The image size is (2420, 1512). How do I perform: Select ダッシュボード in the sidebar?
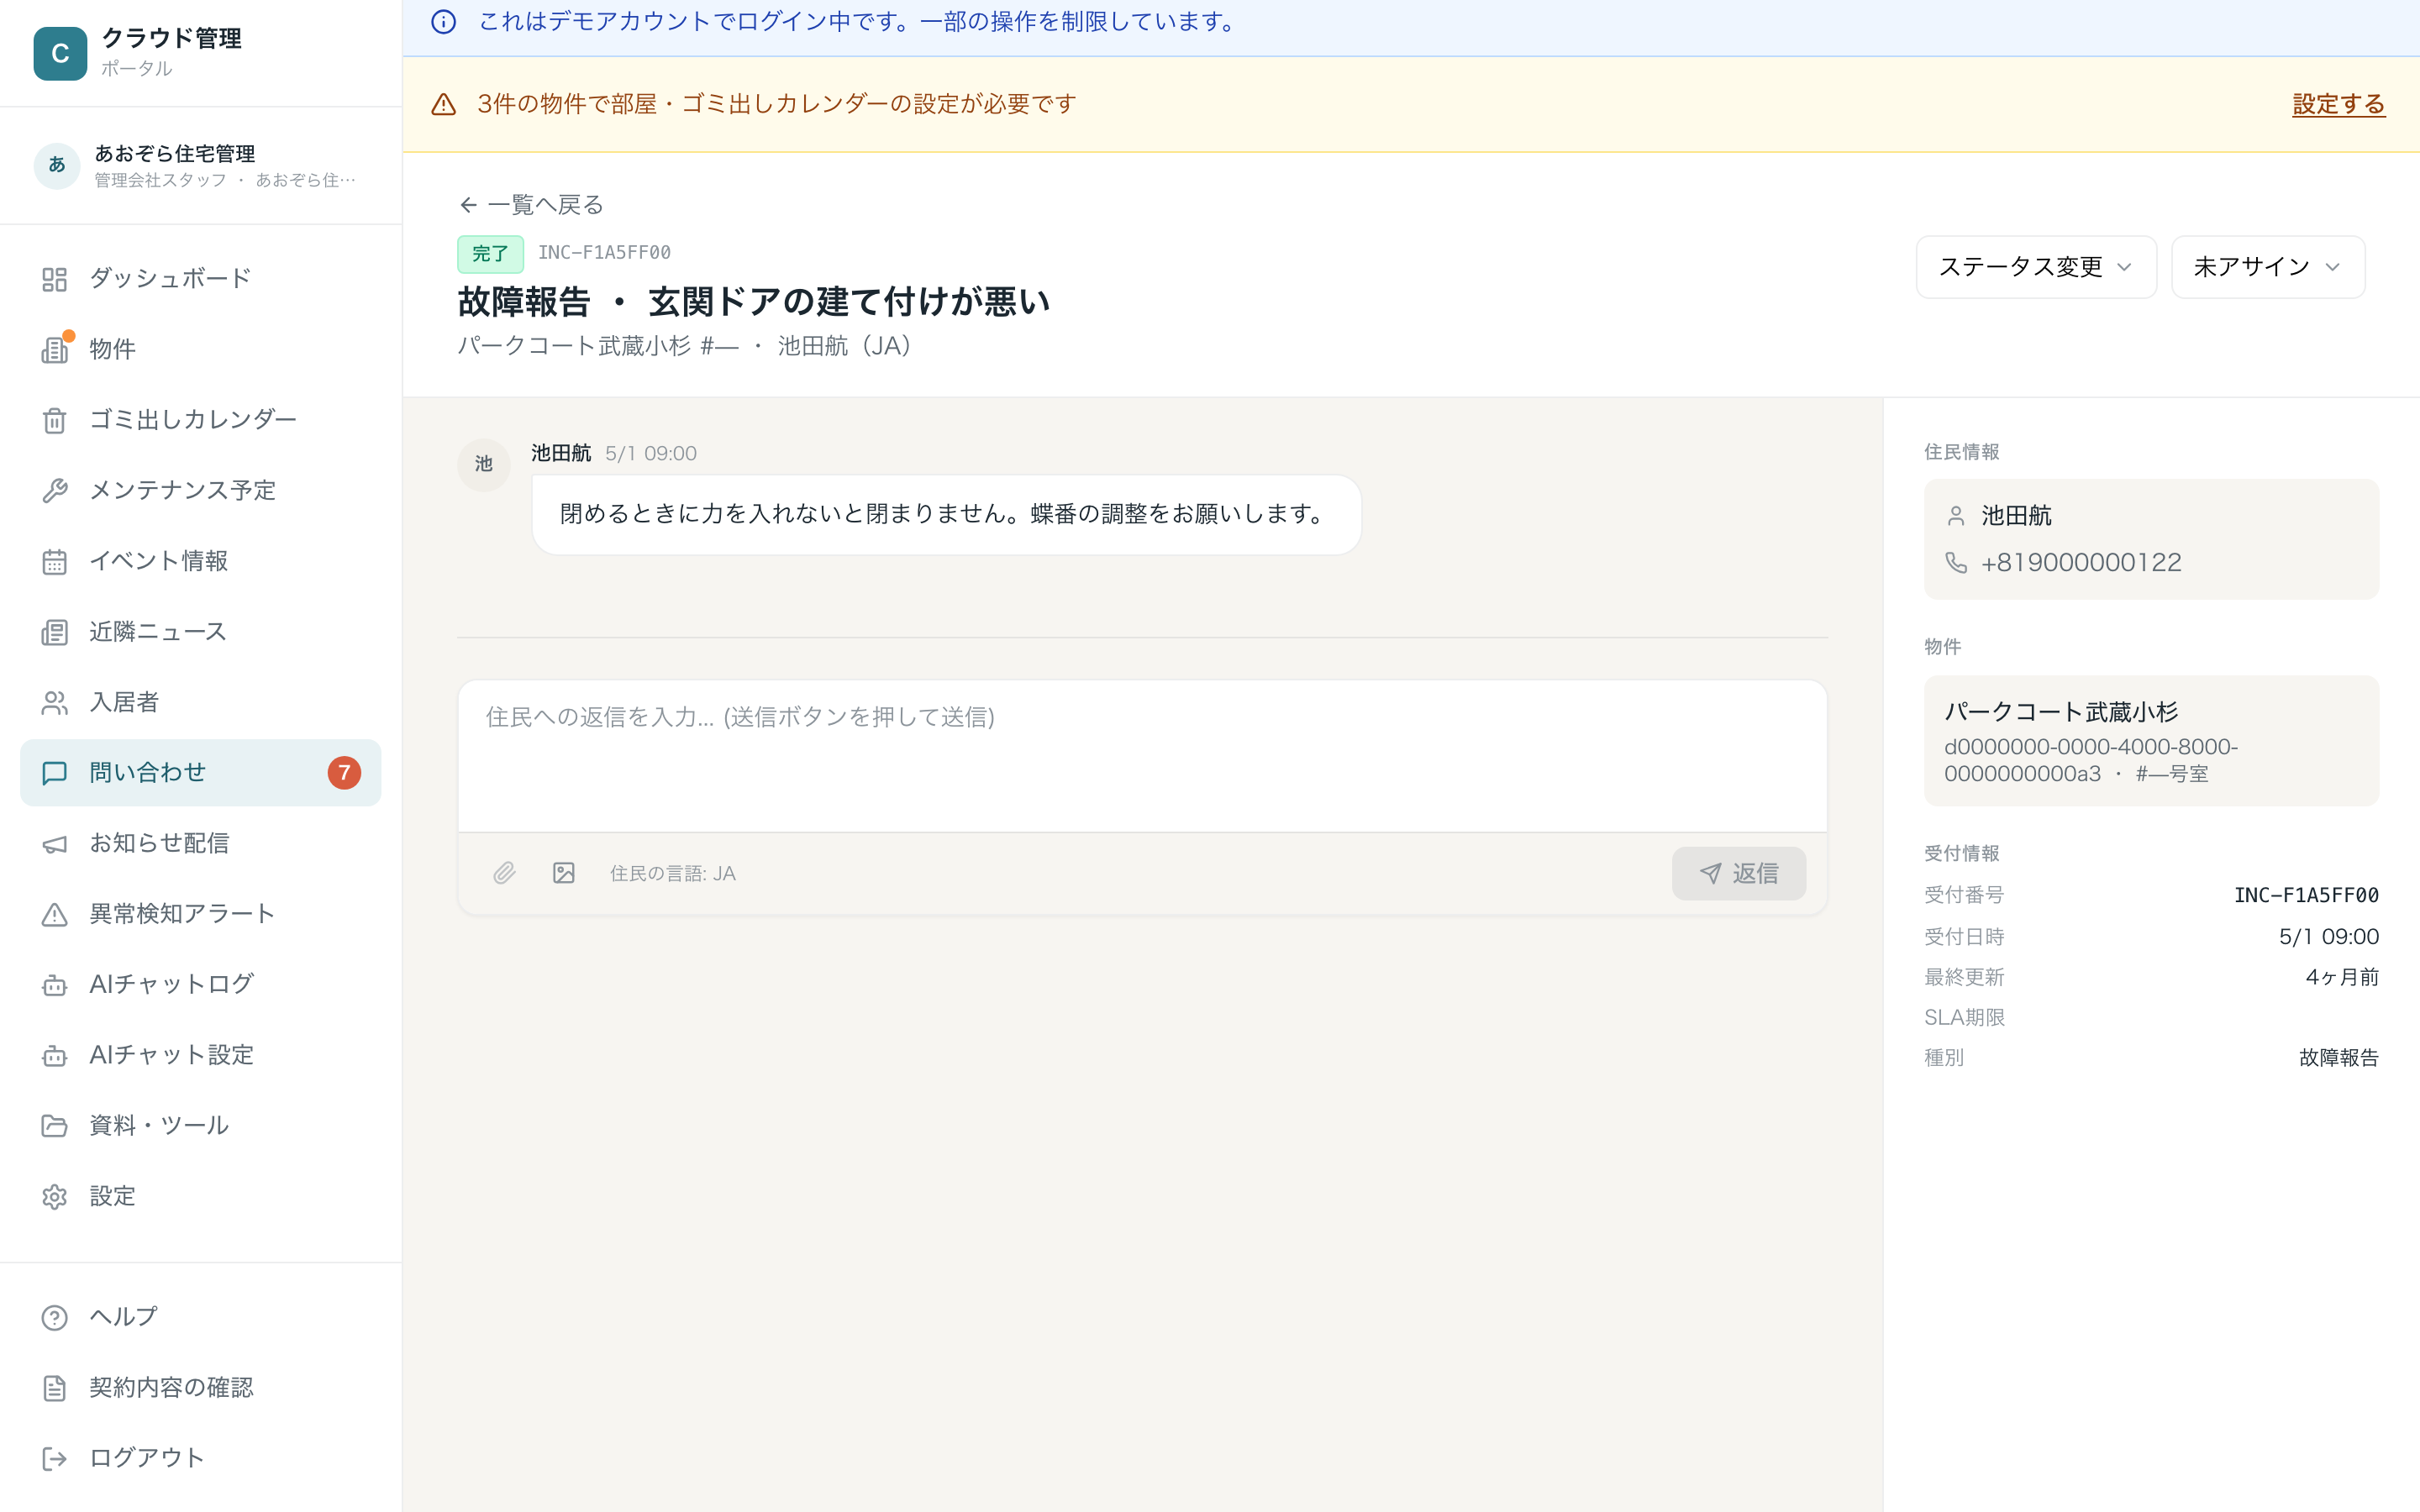point(200,279)
